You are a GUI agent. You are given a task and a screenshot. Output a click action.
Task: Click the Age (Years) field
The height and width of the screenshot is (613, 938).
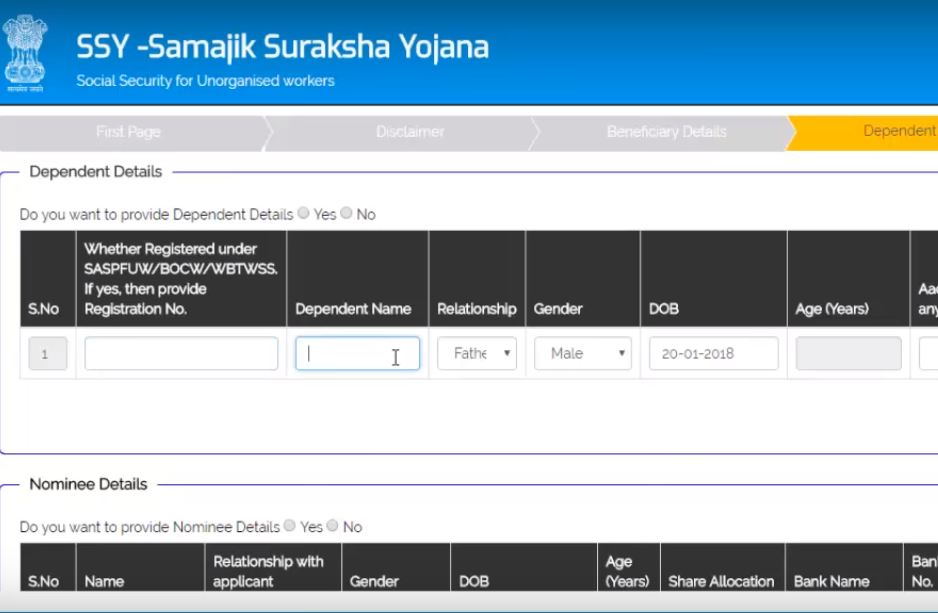point(848,353)
